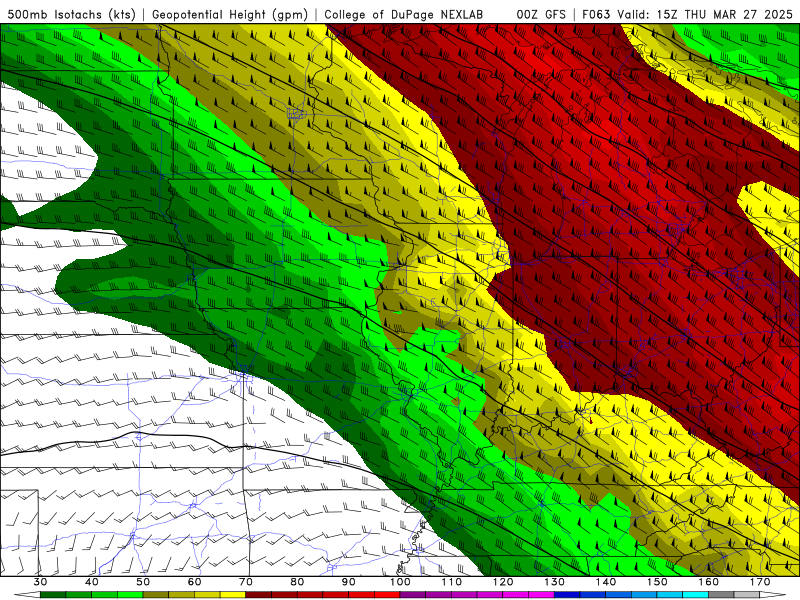Image resolution: width=800 pixels, height=600 pixels.
Task: Click the 40 label on the color scale
Action: tap(92, 582)
